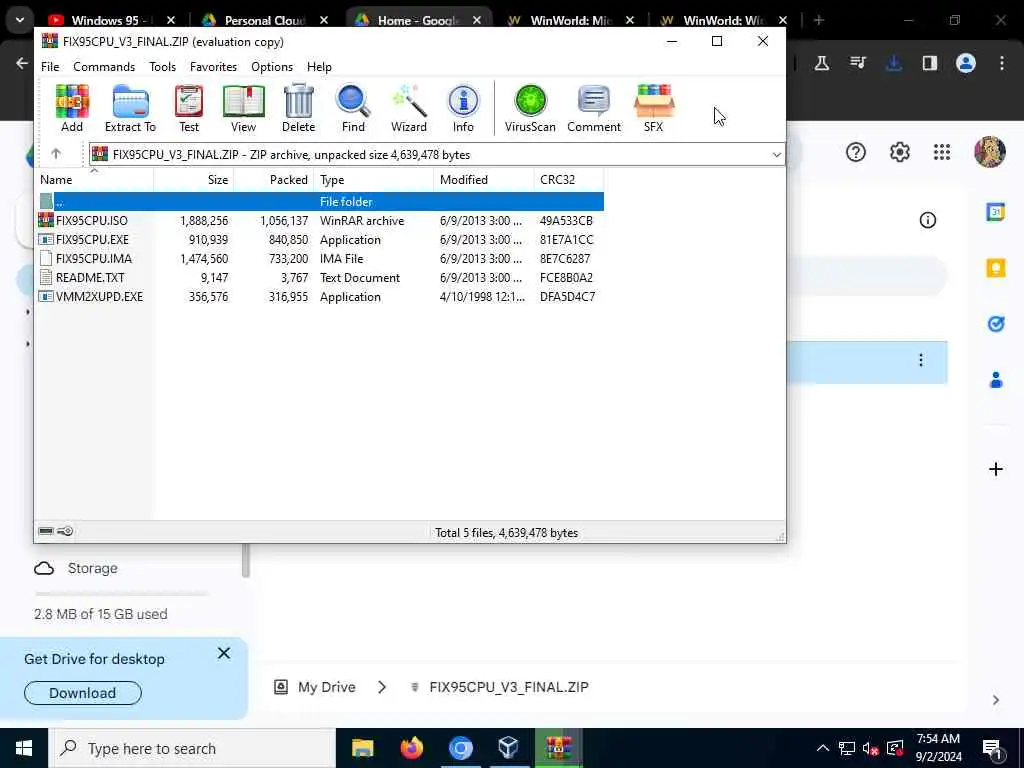Open Tools menu
The image size is (1024, 768).
[163, 67]
